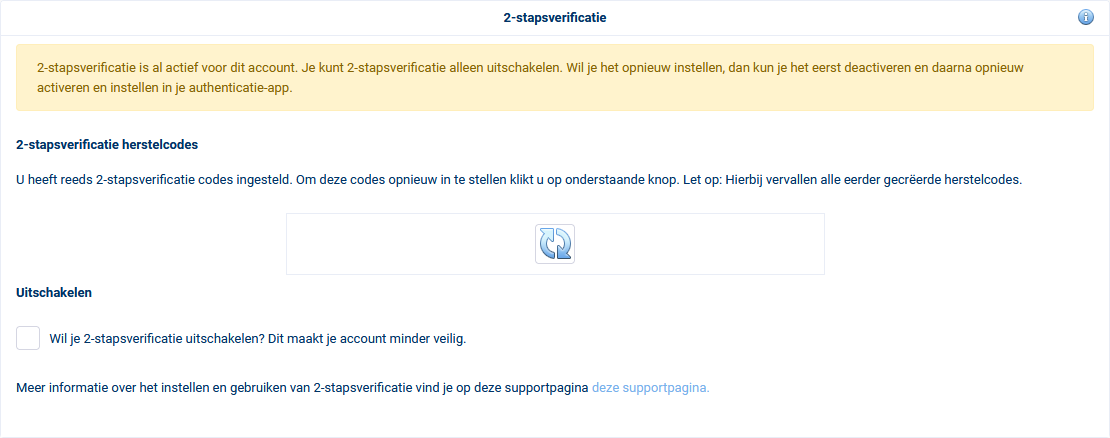Click empty area right of the refresh button
1110x438 pixels.
click(700, 244)
